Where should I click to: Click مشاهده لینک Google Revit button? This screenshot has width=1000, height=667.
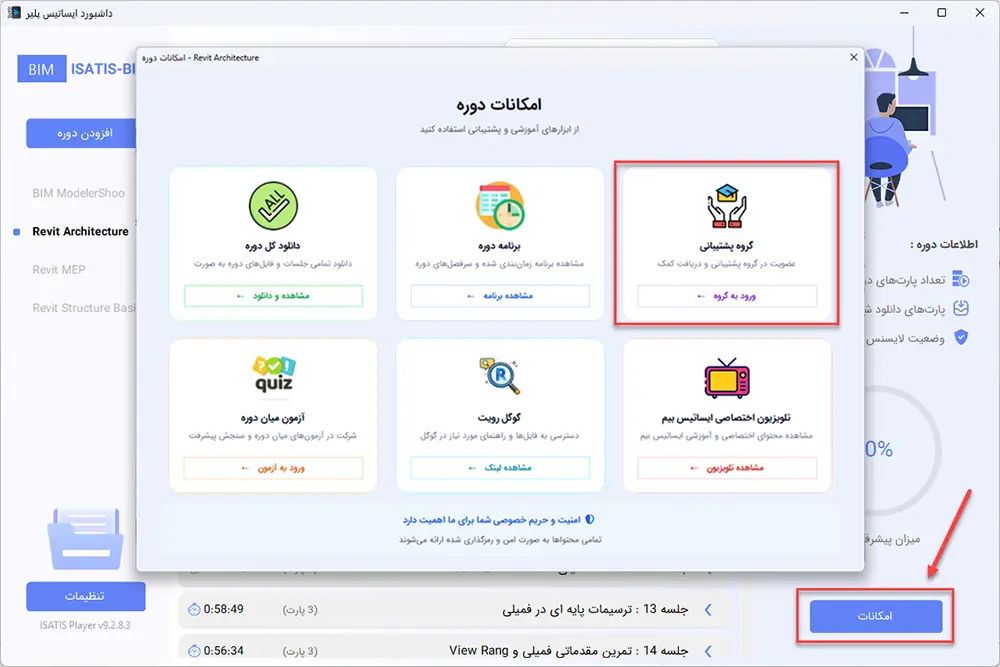500,468
